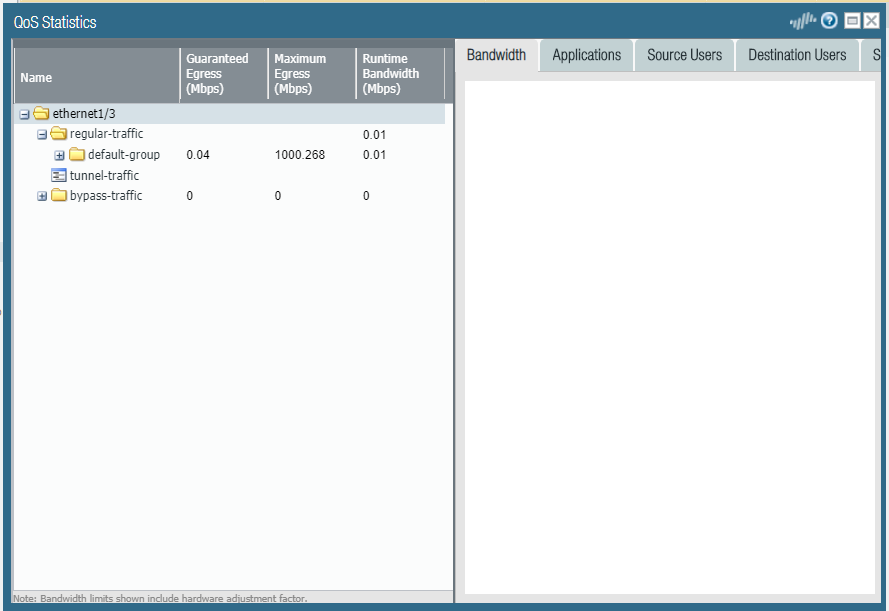
Task: Click the Palo Alto logo icon in title bar
Action: tap(803, 22)
